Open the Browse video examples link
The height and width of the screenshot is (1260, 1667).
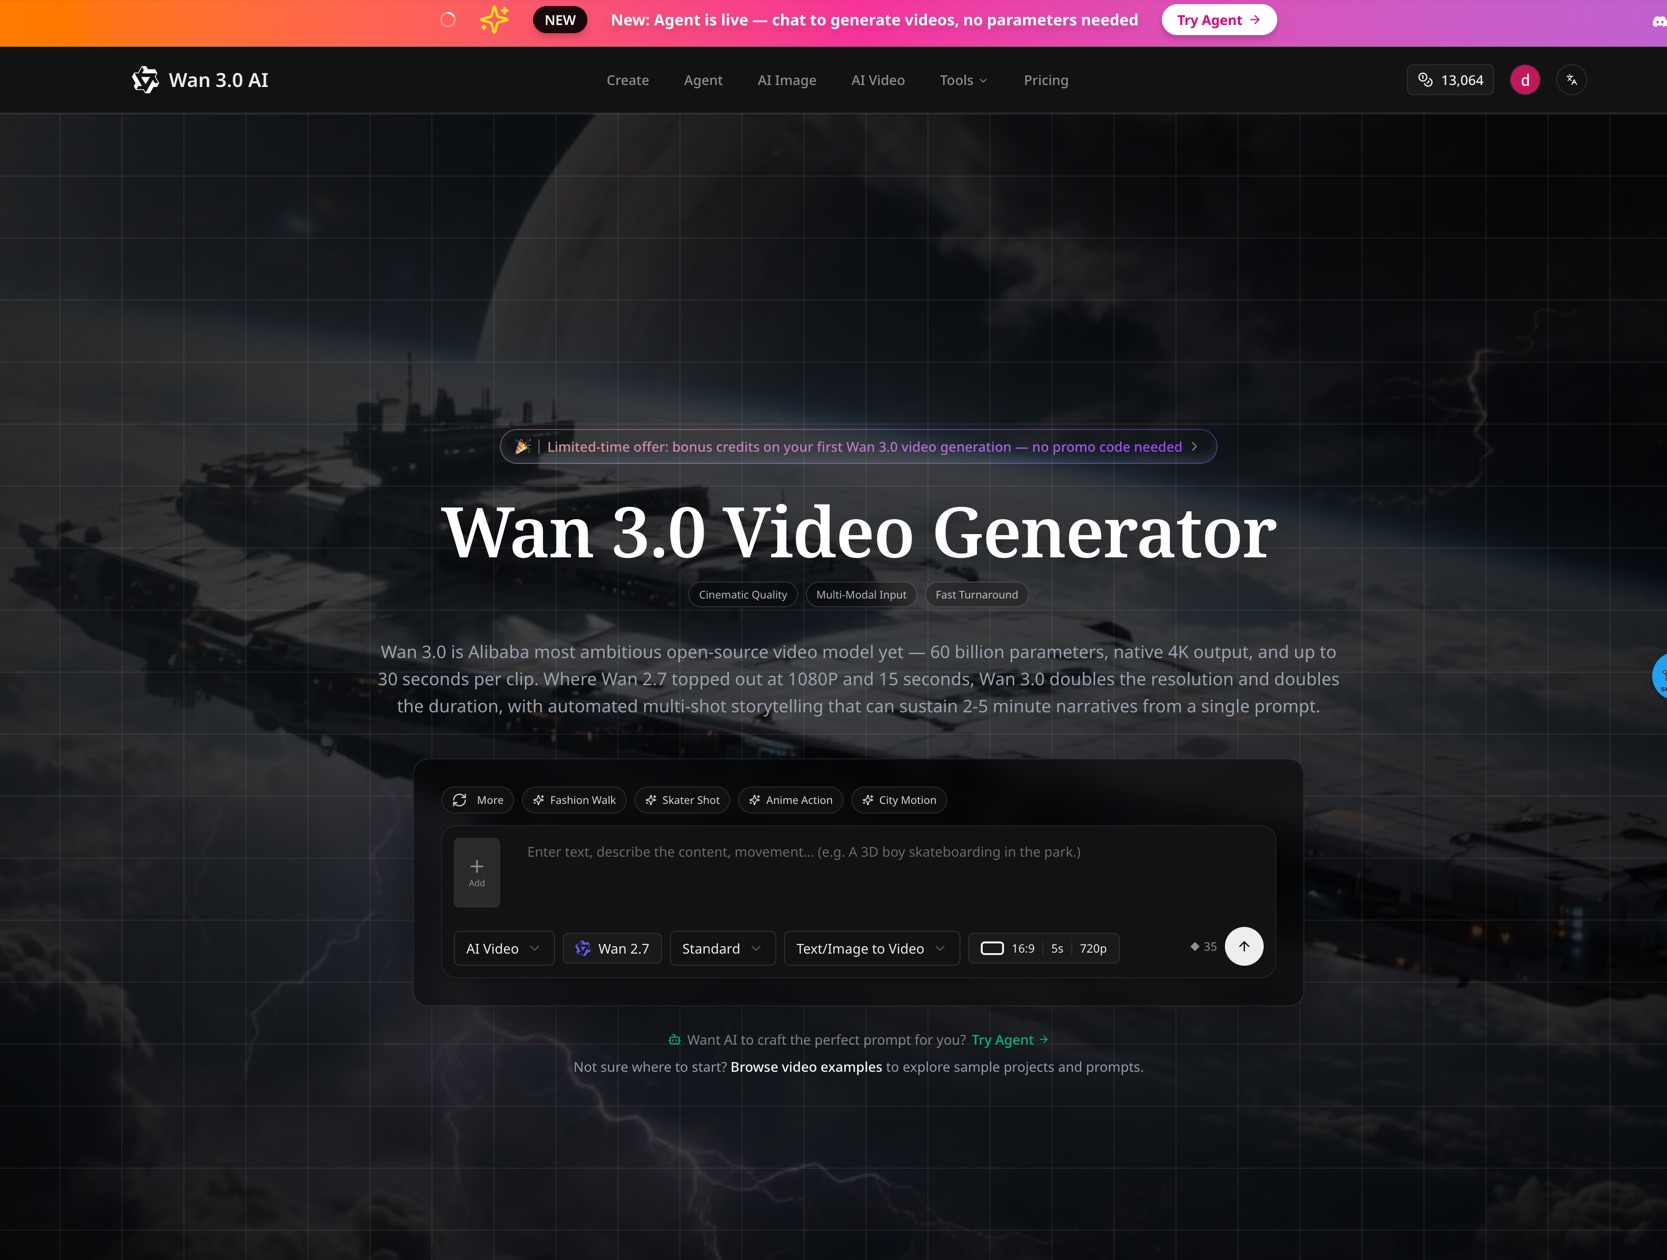pyautogui.click(x=806, y=1067)
